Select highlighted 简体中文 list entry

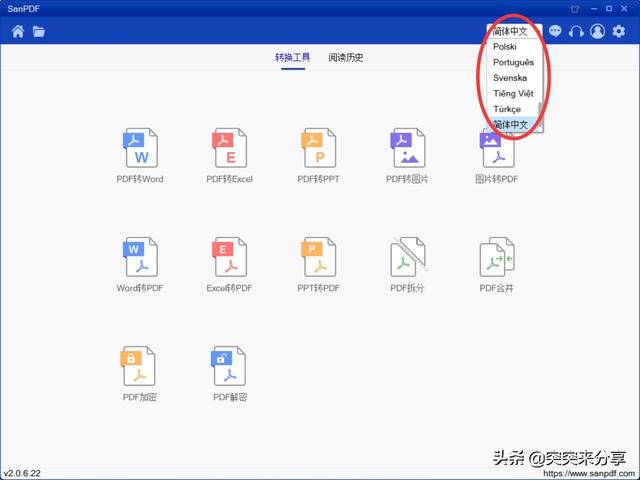point(513,124)
